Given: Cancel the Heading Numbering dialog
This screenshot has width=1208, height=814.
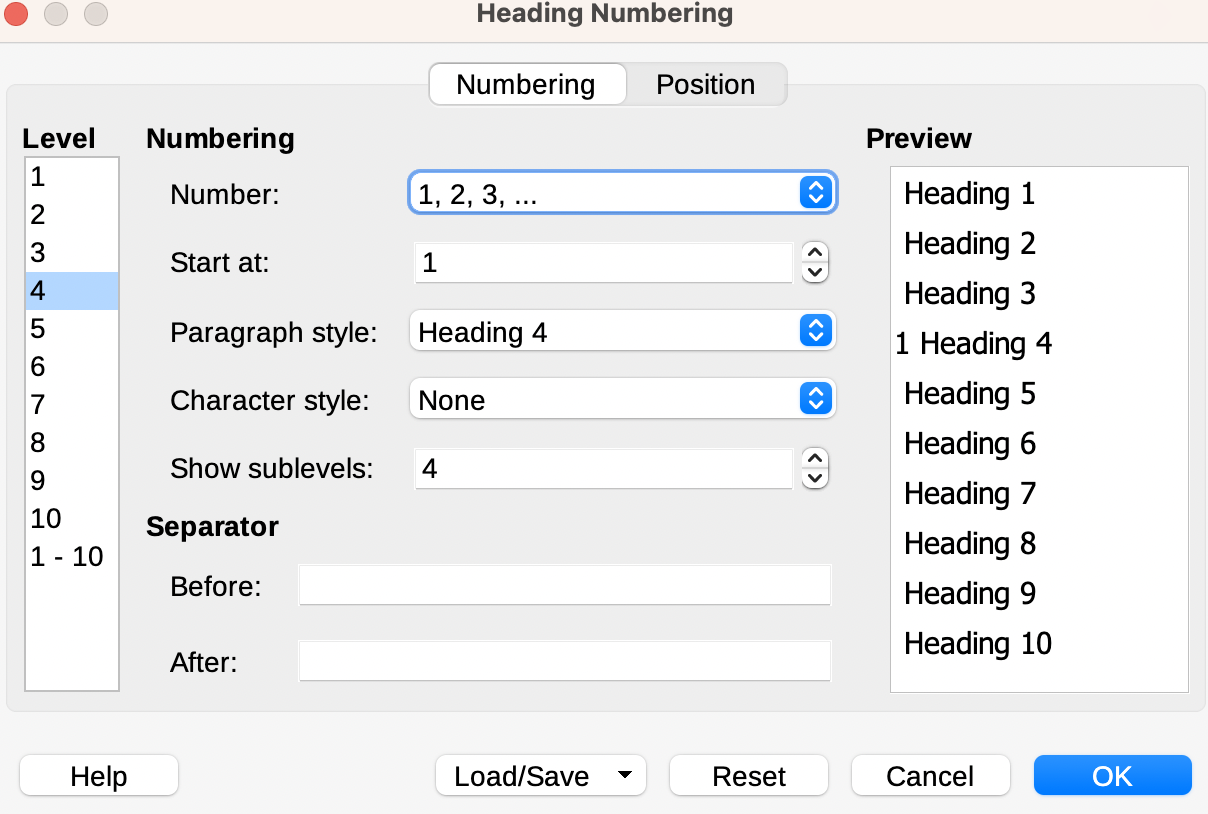Looking at the screenshot, I should tap(930, 776).
